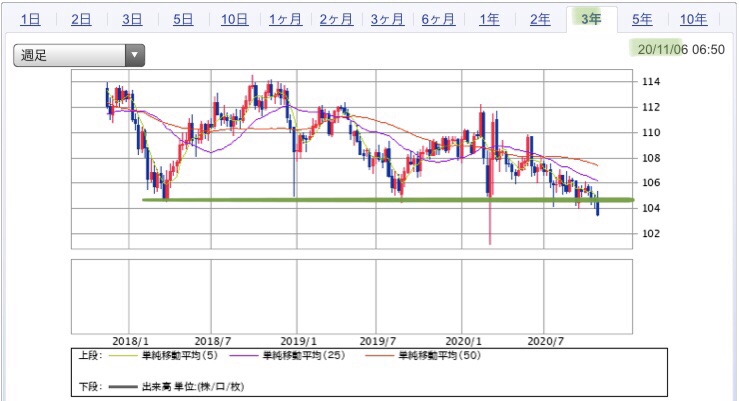Show the 5年 chart range
This screenshot has width=739, height=401.
point(642,19)
